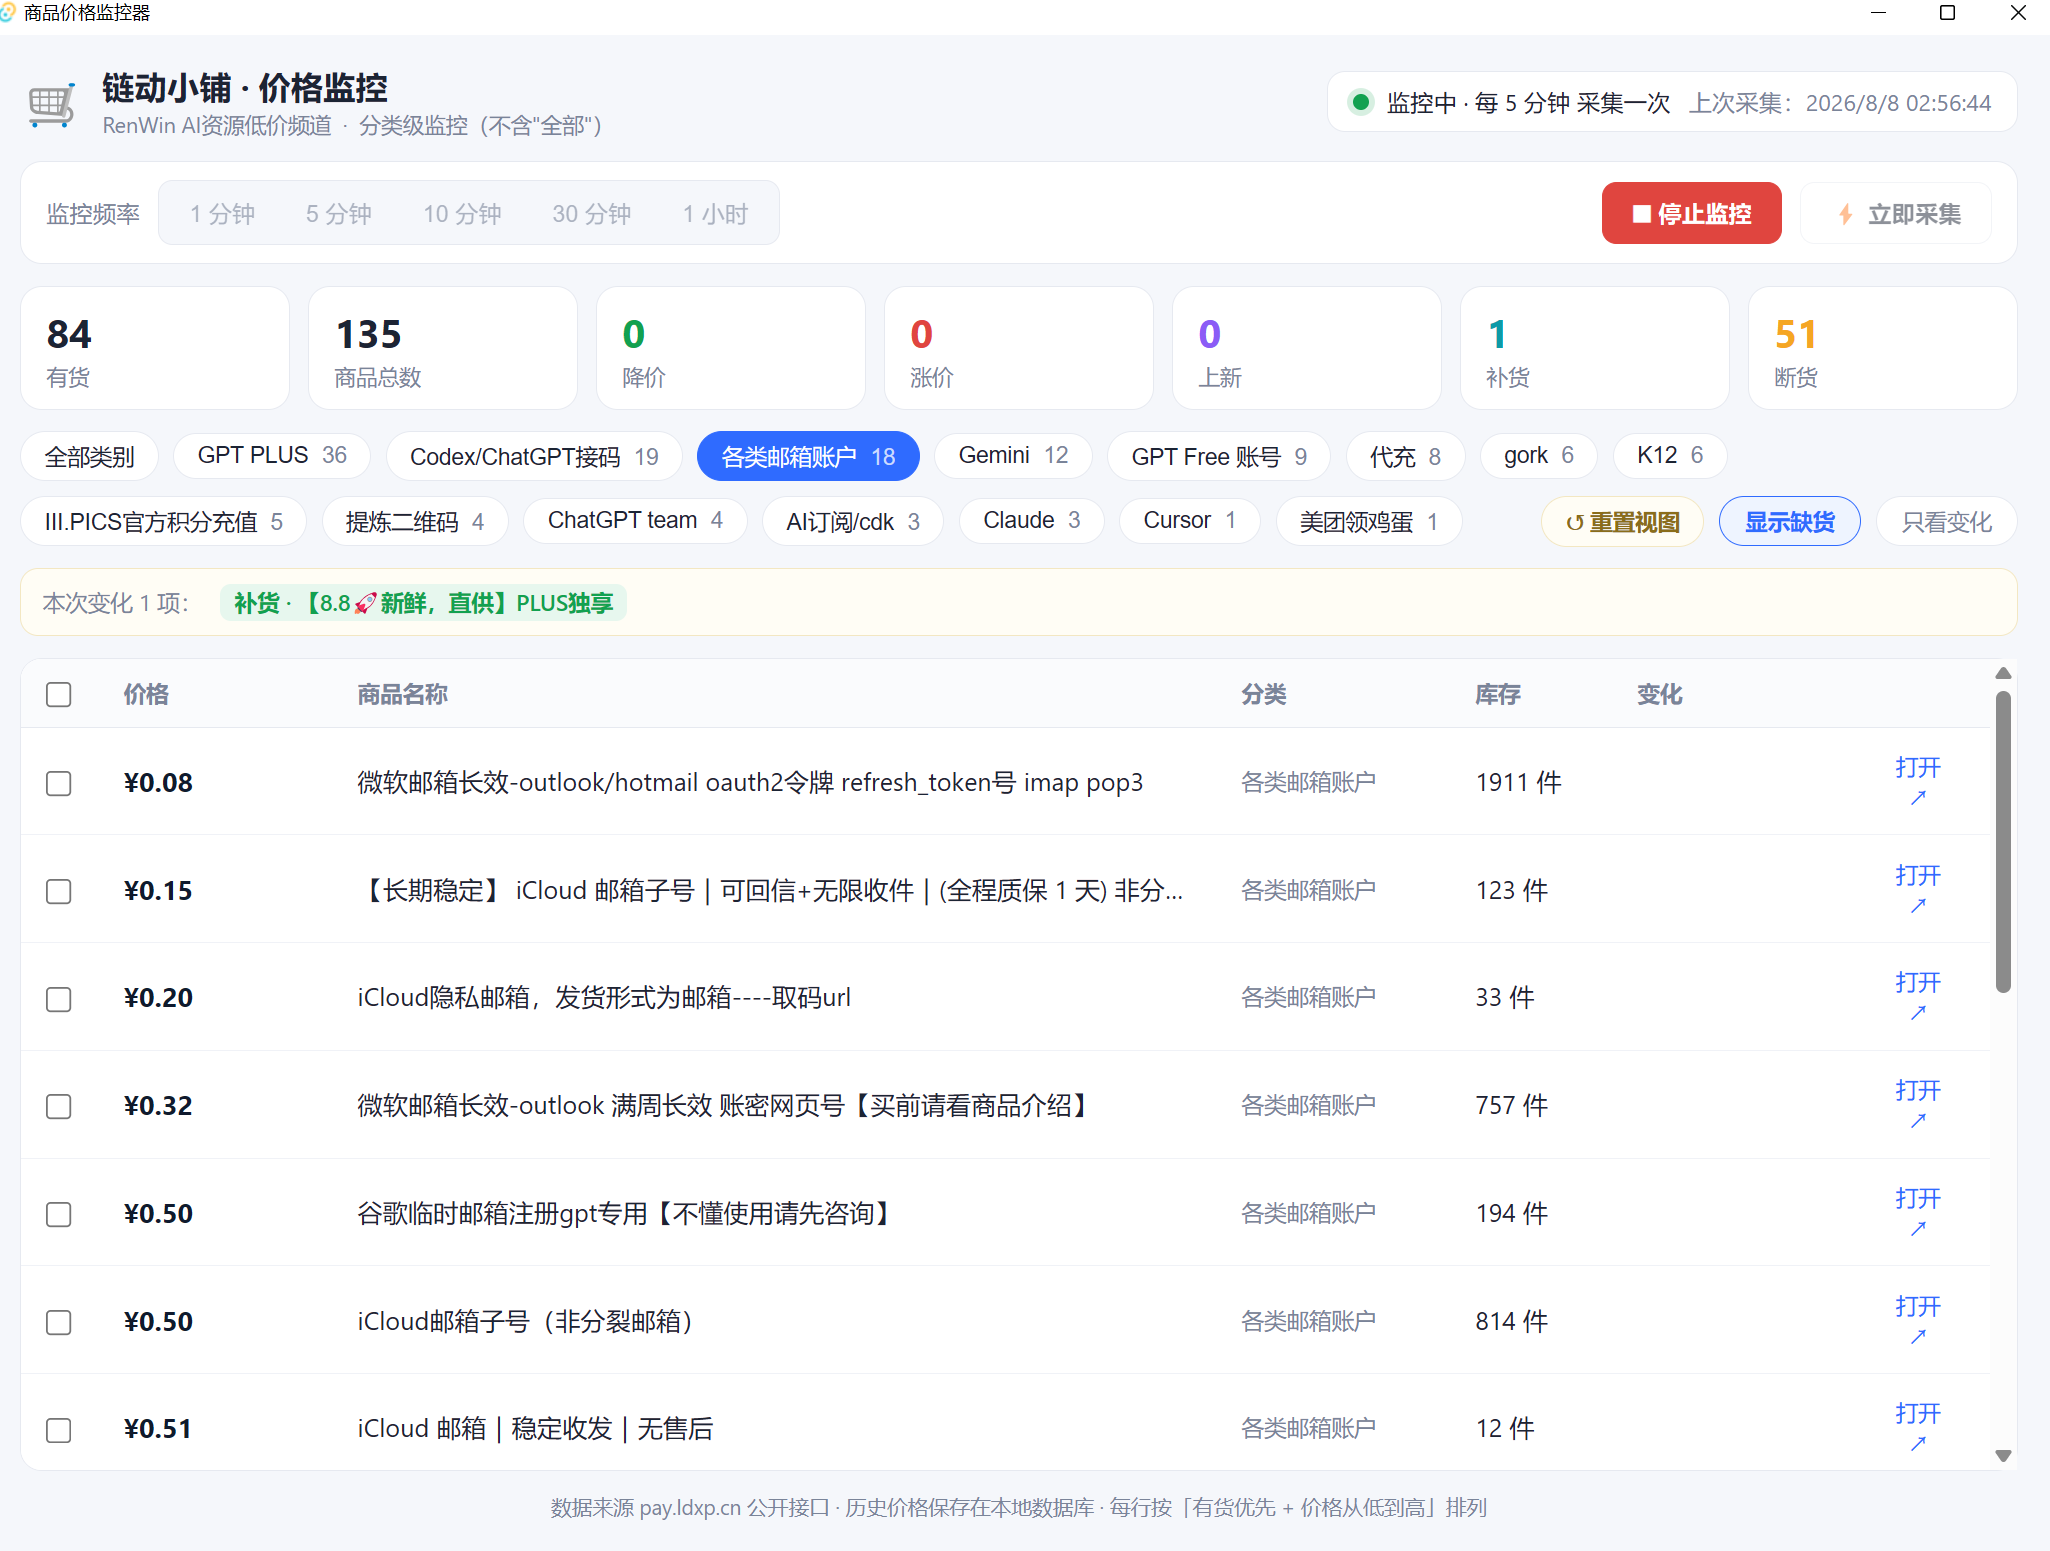Click the 84 有货 stat card
Image resolution: width=2050 pixels, height=1551 pixels.
155,348
